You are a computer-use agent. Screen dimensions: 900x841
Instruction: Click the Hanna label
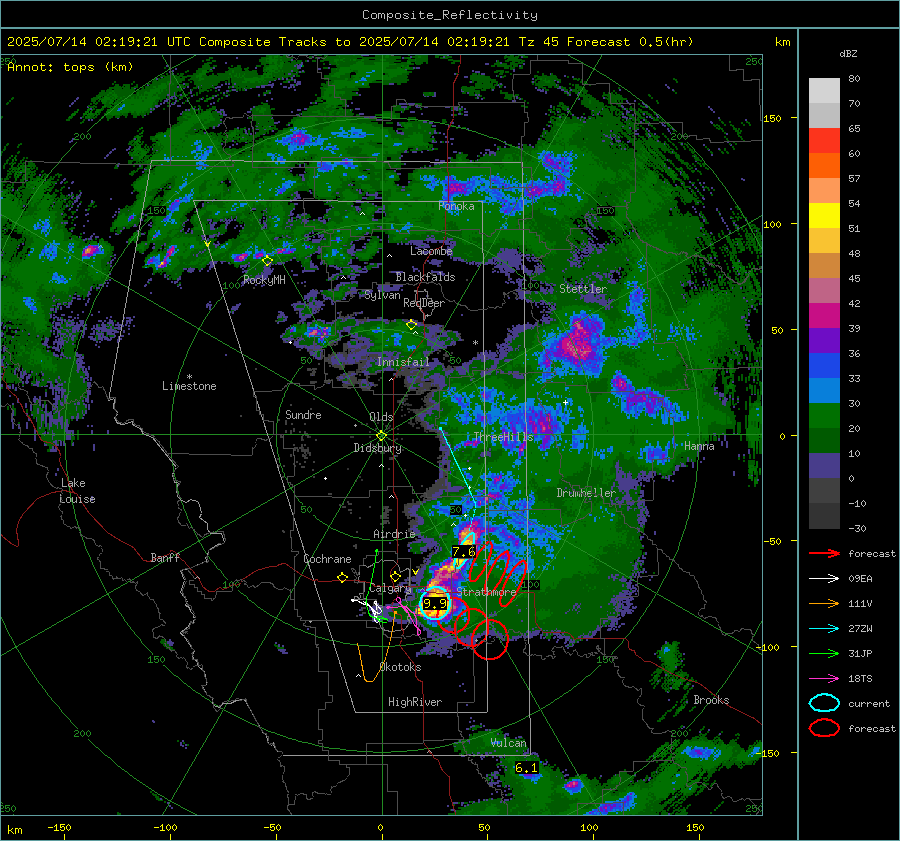coord(699,446)
